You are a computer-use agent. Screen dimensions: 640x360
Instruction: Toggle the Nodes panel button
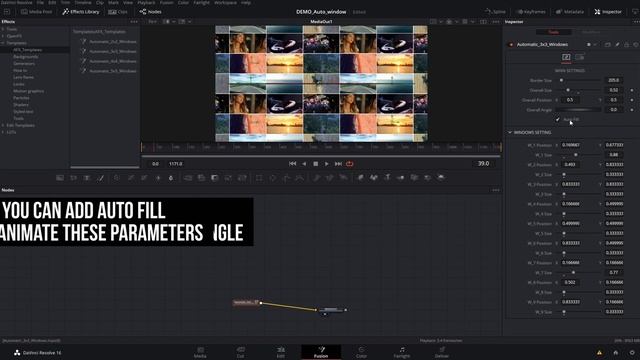point(151,12)
